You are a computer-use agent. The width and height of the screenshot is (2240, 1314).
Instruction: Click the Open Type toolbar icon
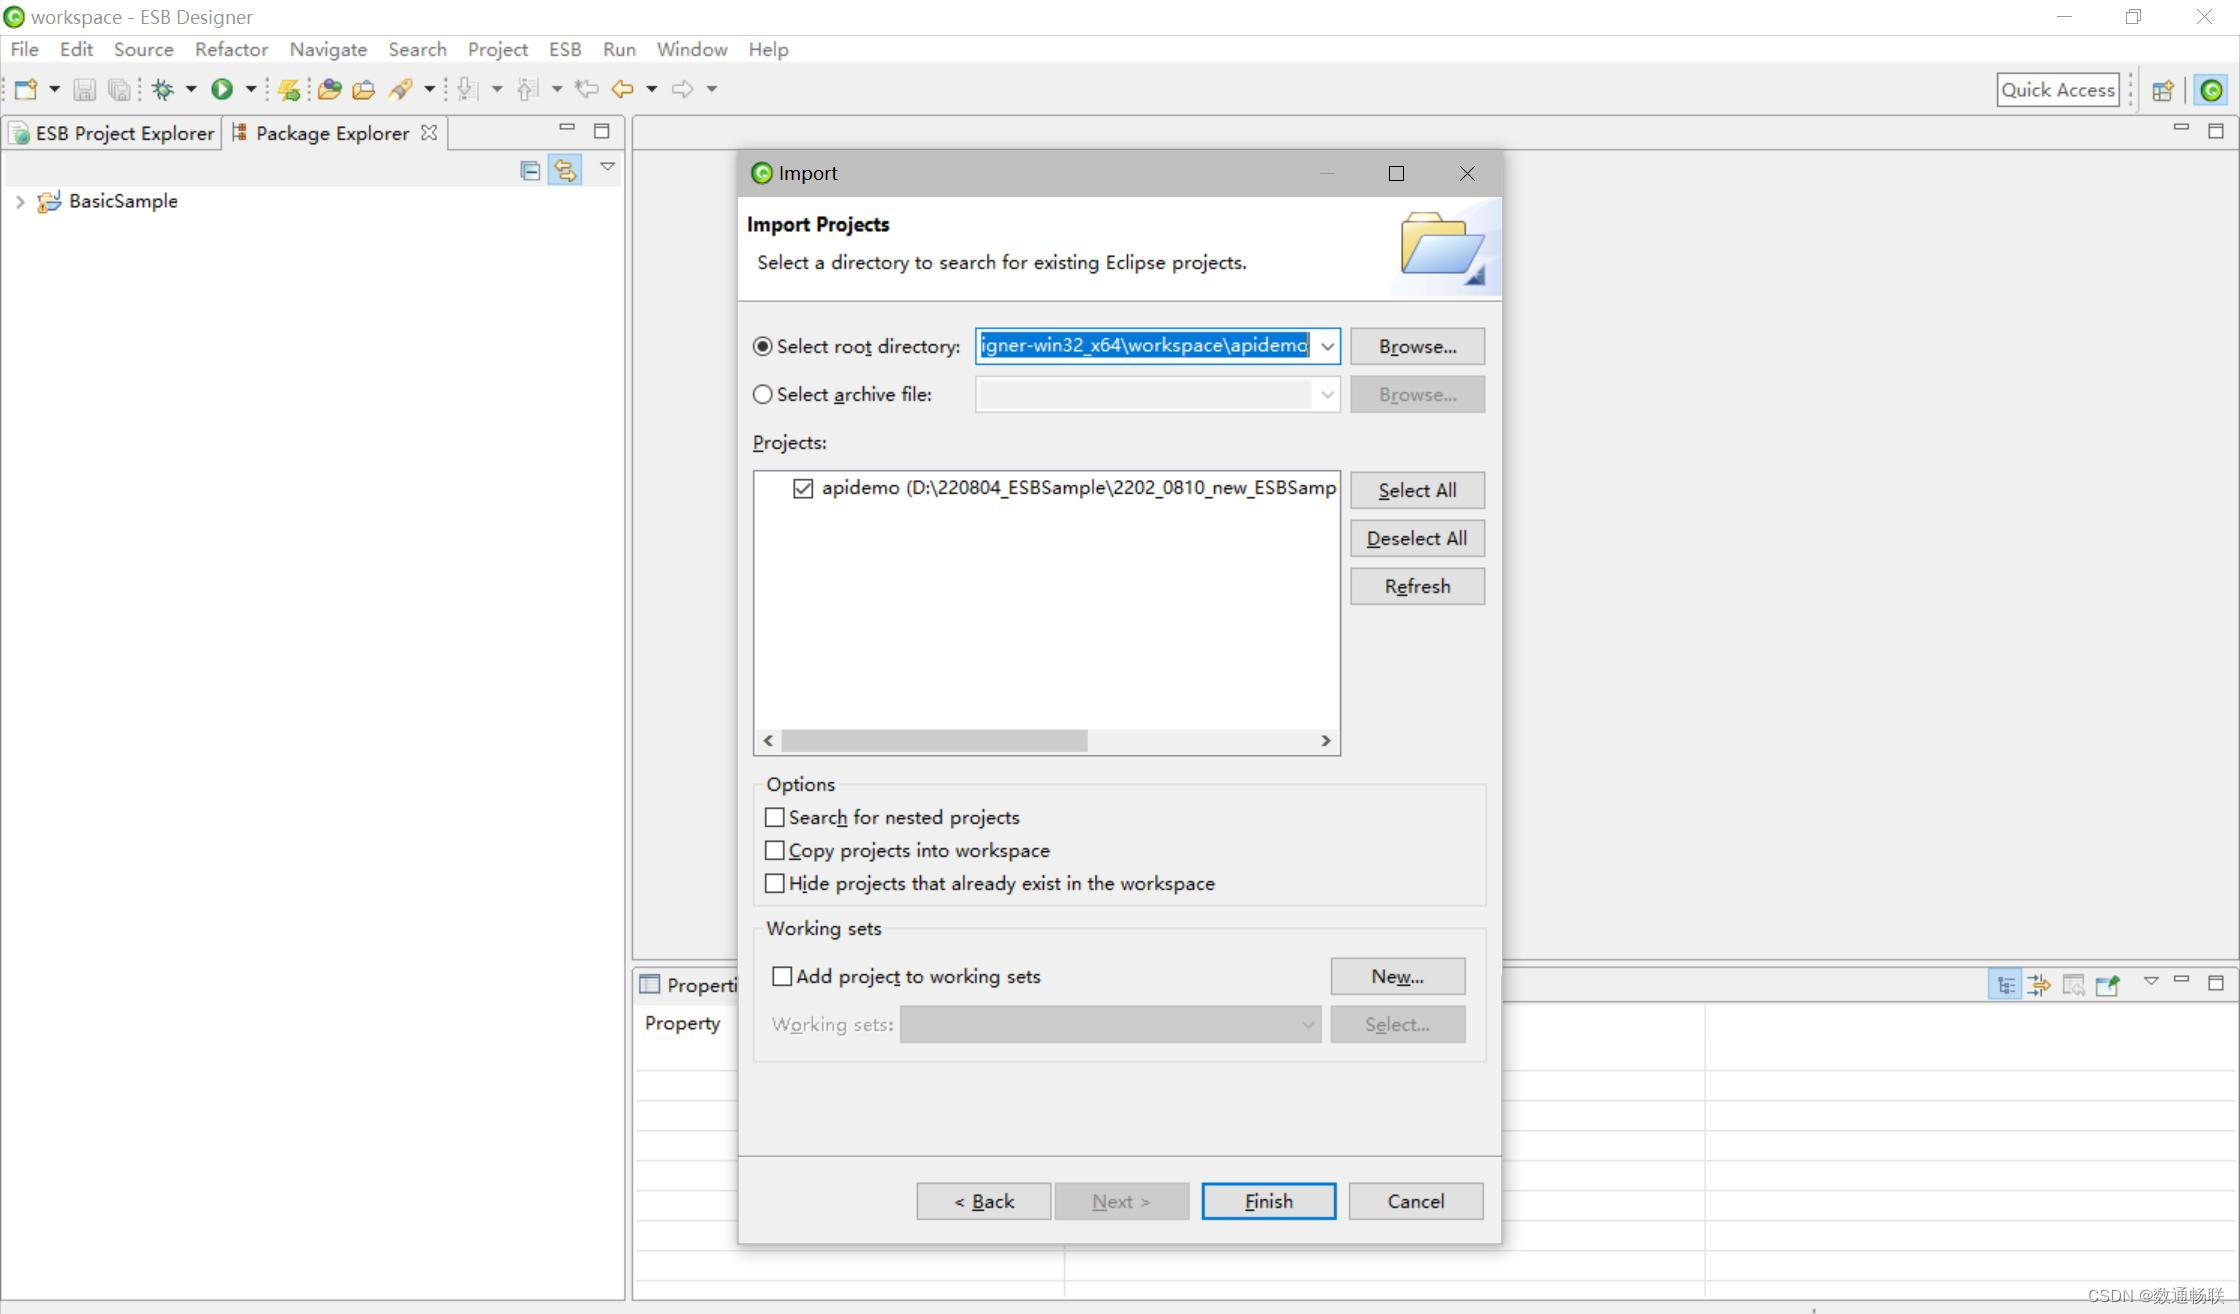click(x=330, y=89)
